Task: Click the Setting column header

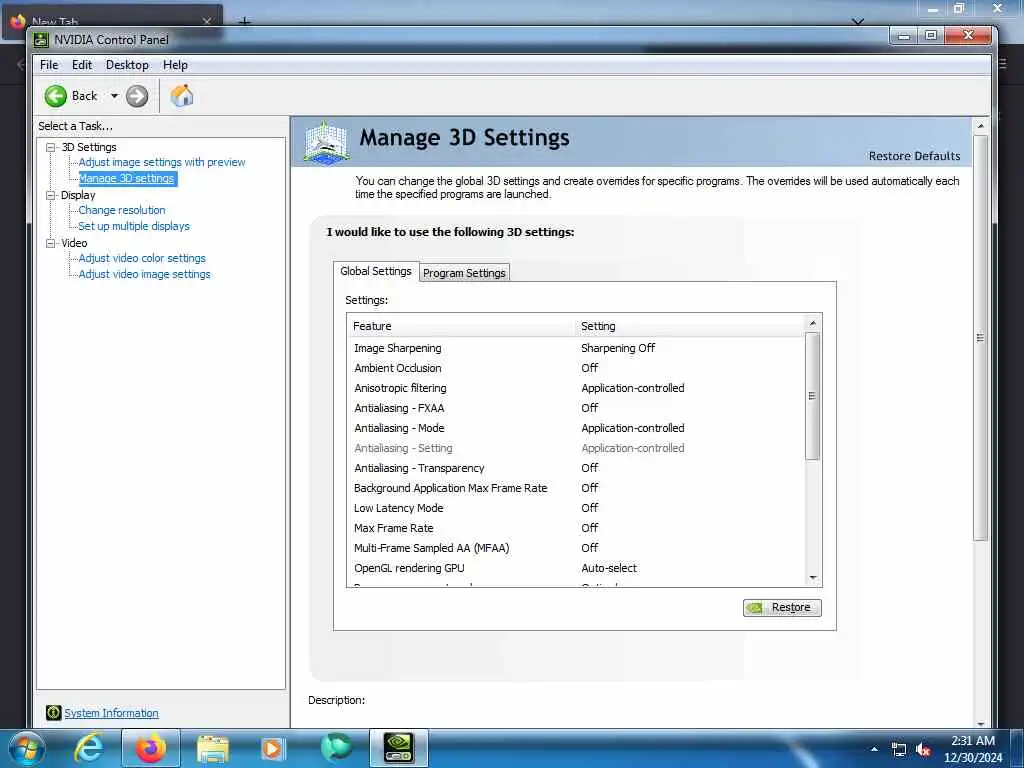Action: (x=690, y=326)
